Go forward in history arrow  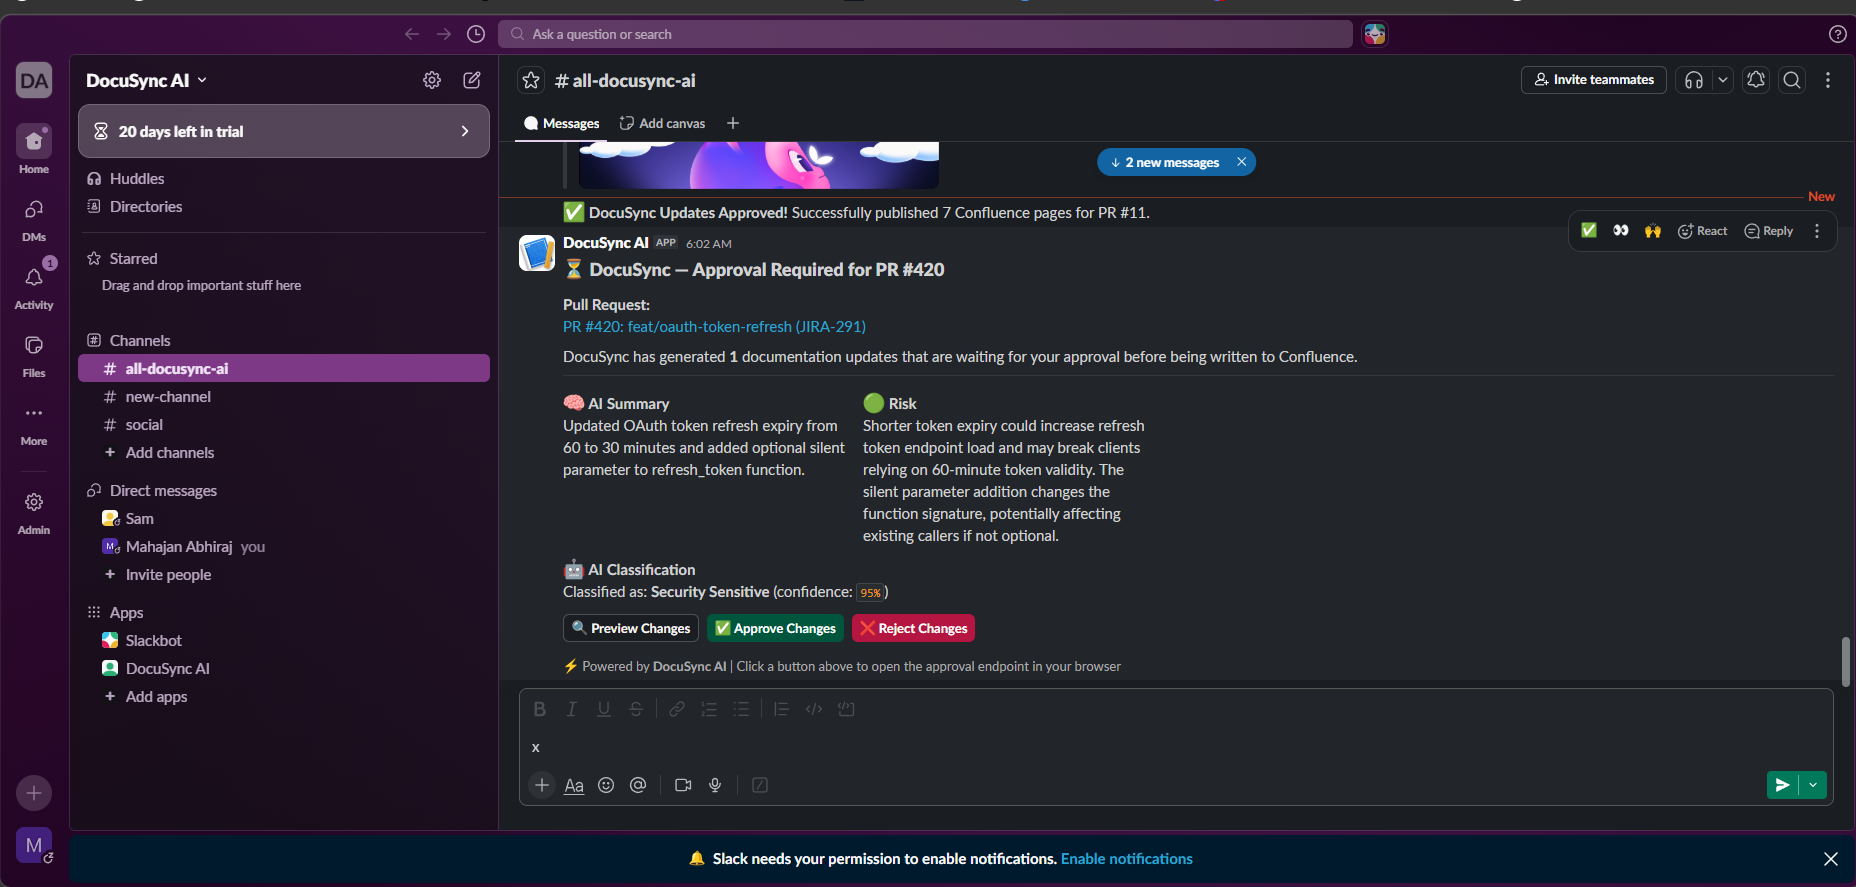pos(444,34)
